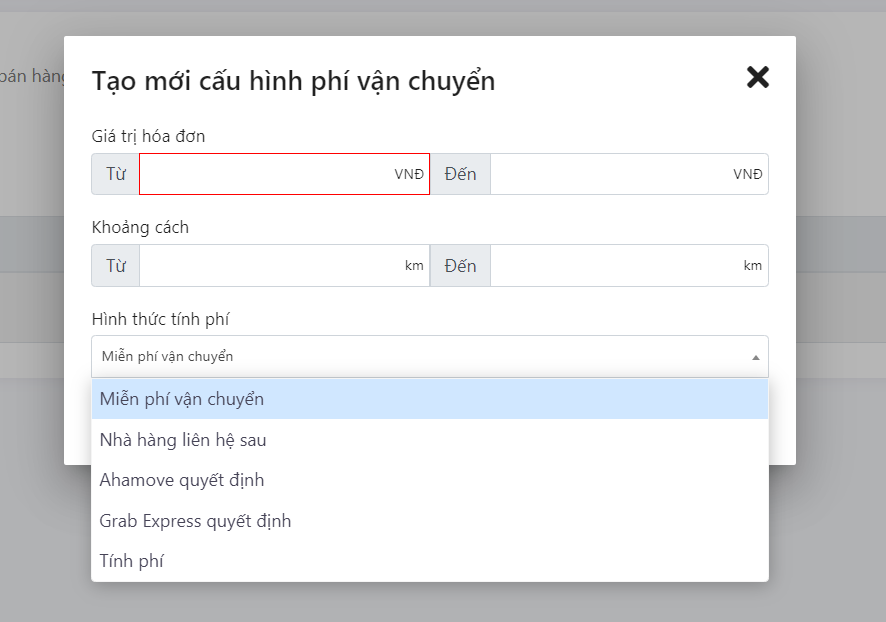
Task: Click the fee type dropdown arrow
Action: click(x=755, y=357)
